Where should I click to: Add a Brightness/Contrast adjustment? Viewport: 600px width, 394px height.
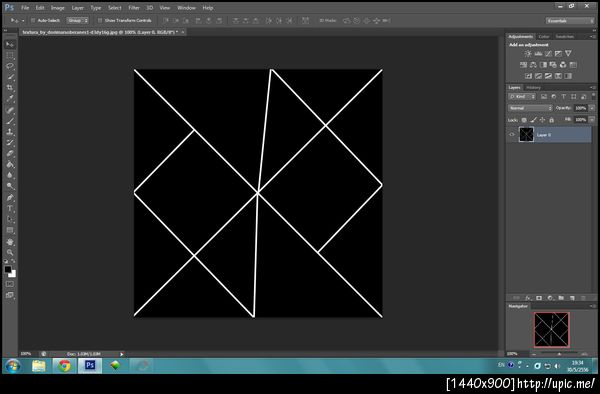click(x=528, y=54)
